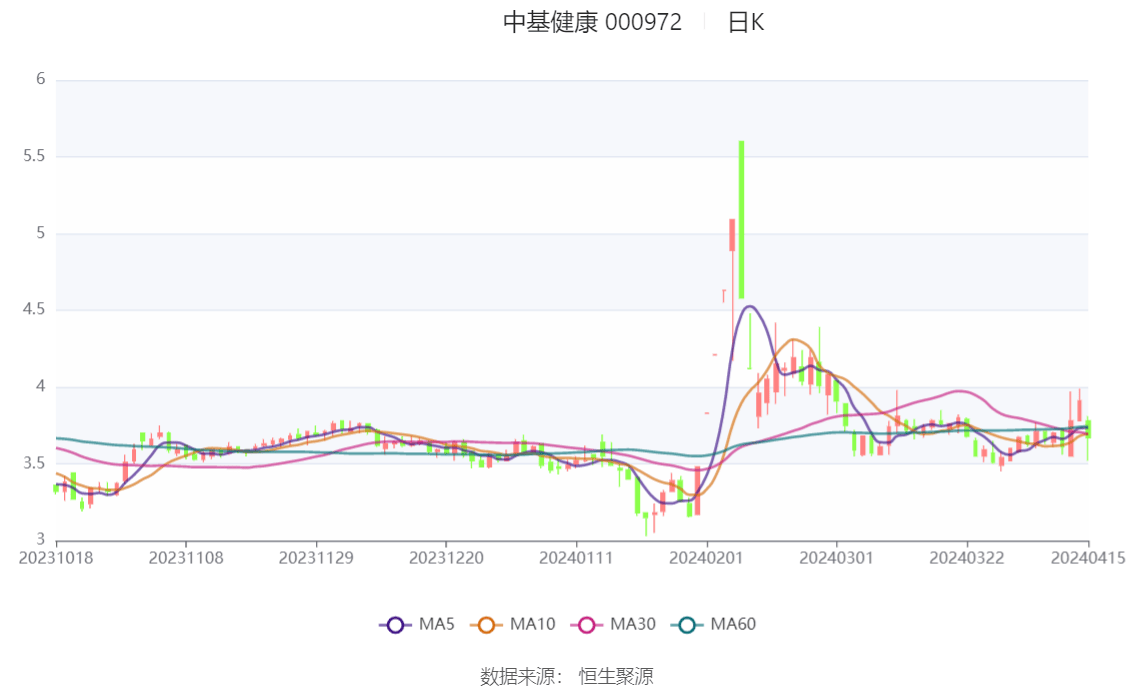Screen dimensions: 1134x689
Task: Click the 20240111 date label
Action: click(x=576, y=557)
